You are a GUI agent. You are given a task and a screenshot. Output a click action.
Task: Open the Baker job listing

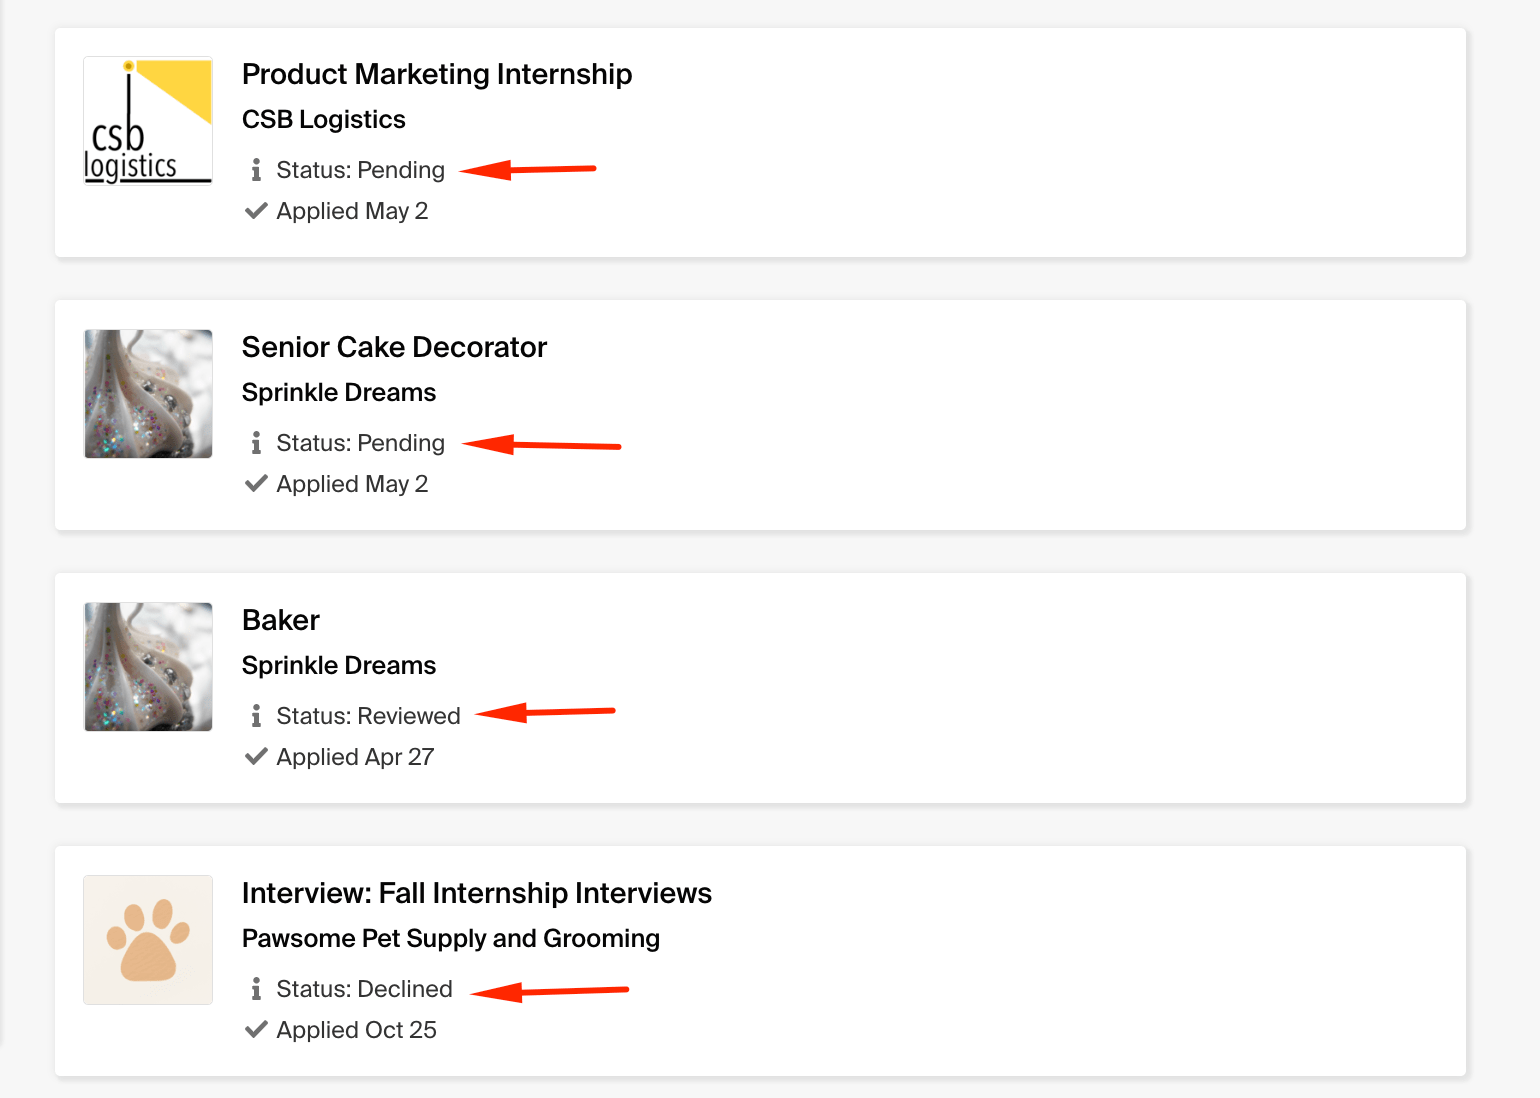tap(280, 620)
